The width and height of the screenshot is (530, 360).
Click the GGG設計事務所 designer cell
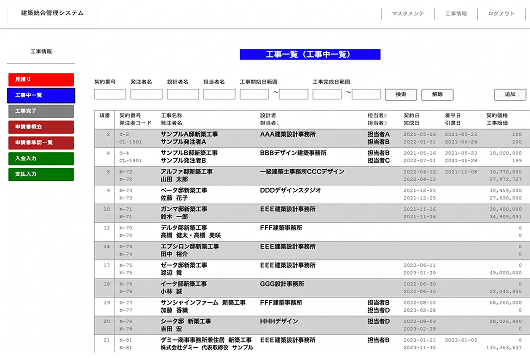(x=282, y=284)
